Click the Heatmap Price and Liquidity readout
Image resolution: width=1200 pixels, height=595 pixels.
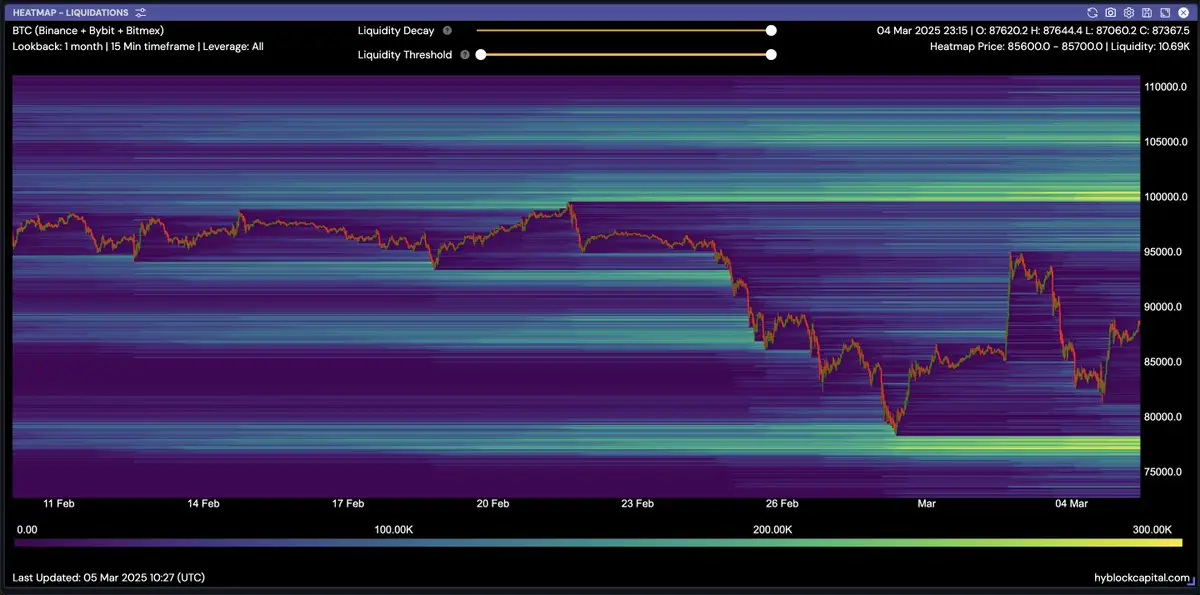tap(1059, 47)
